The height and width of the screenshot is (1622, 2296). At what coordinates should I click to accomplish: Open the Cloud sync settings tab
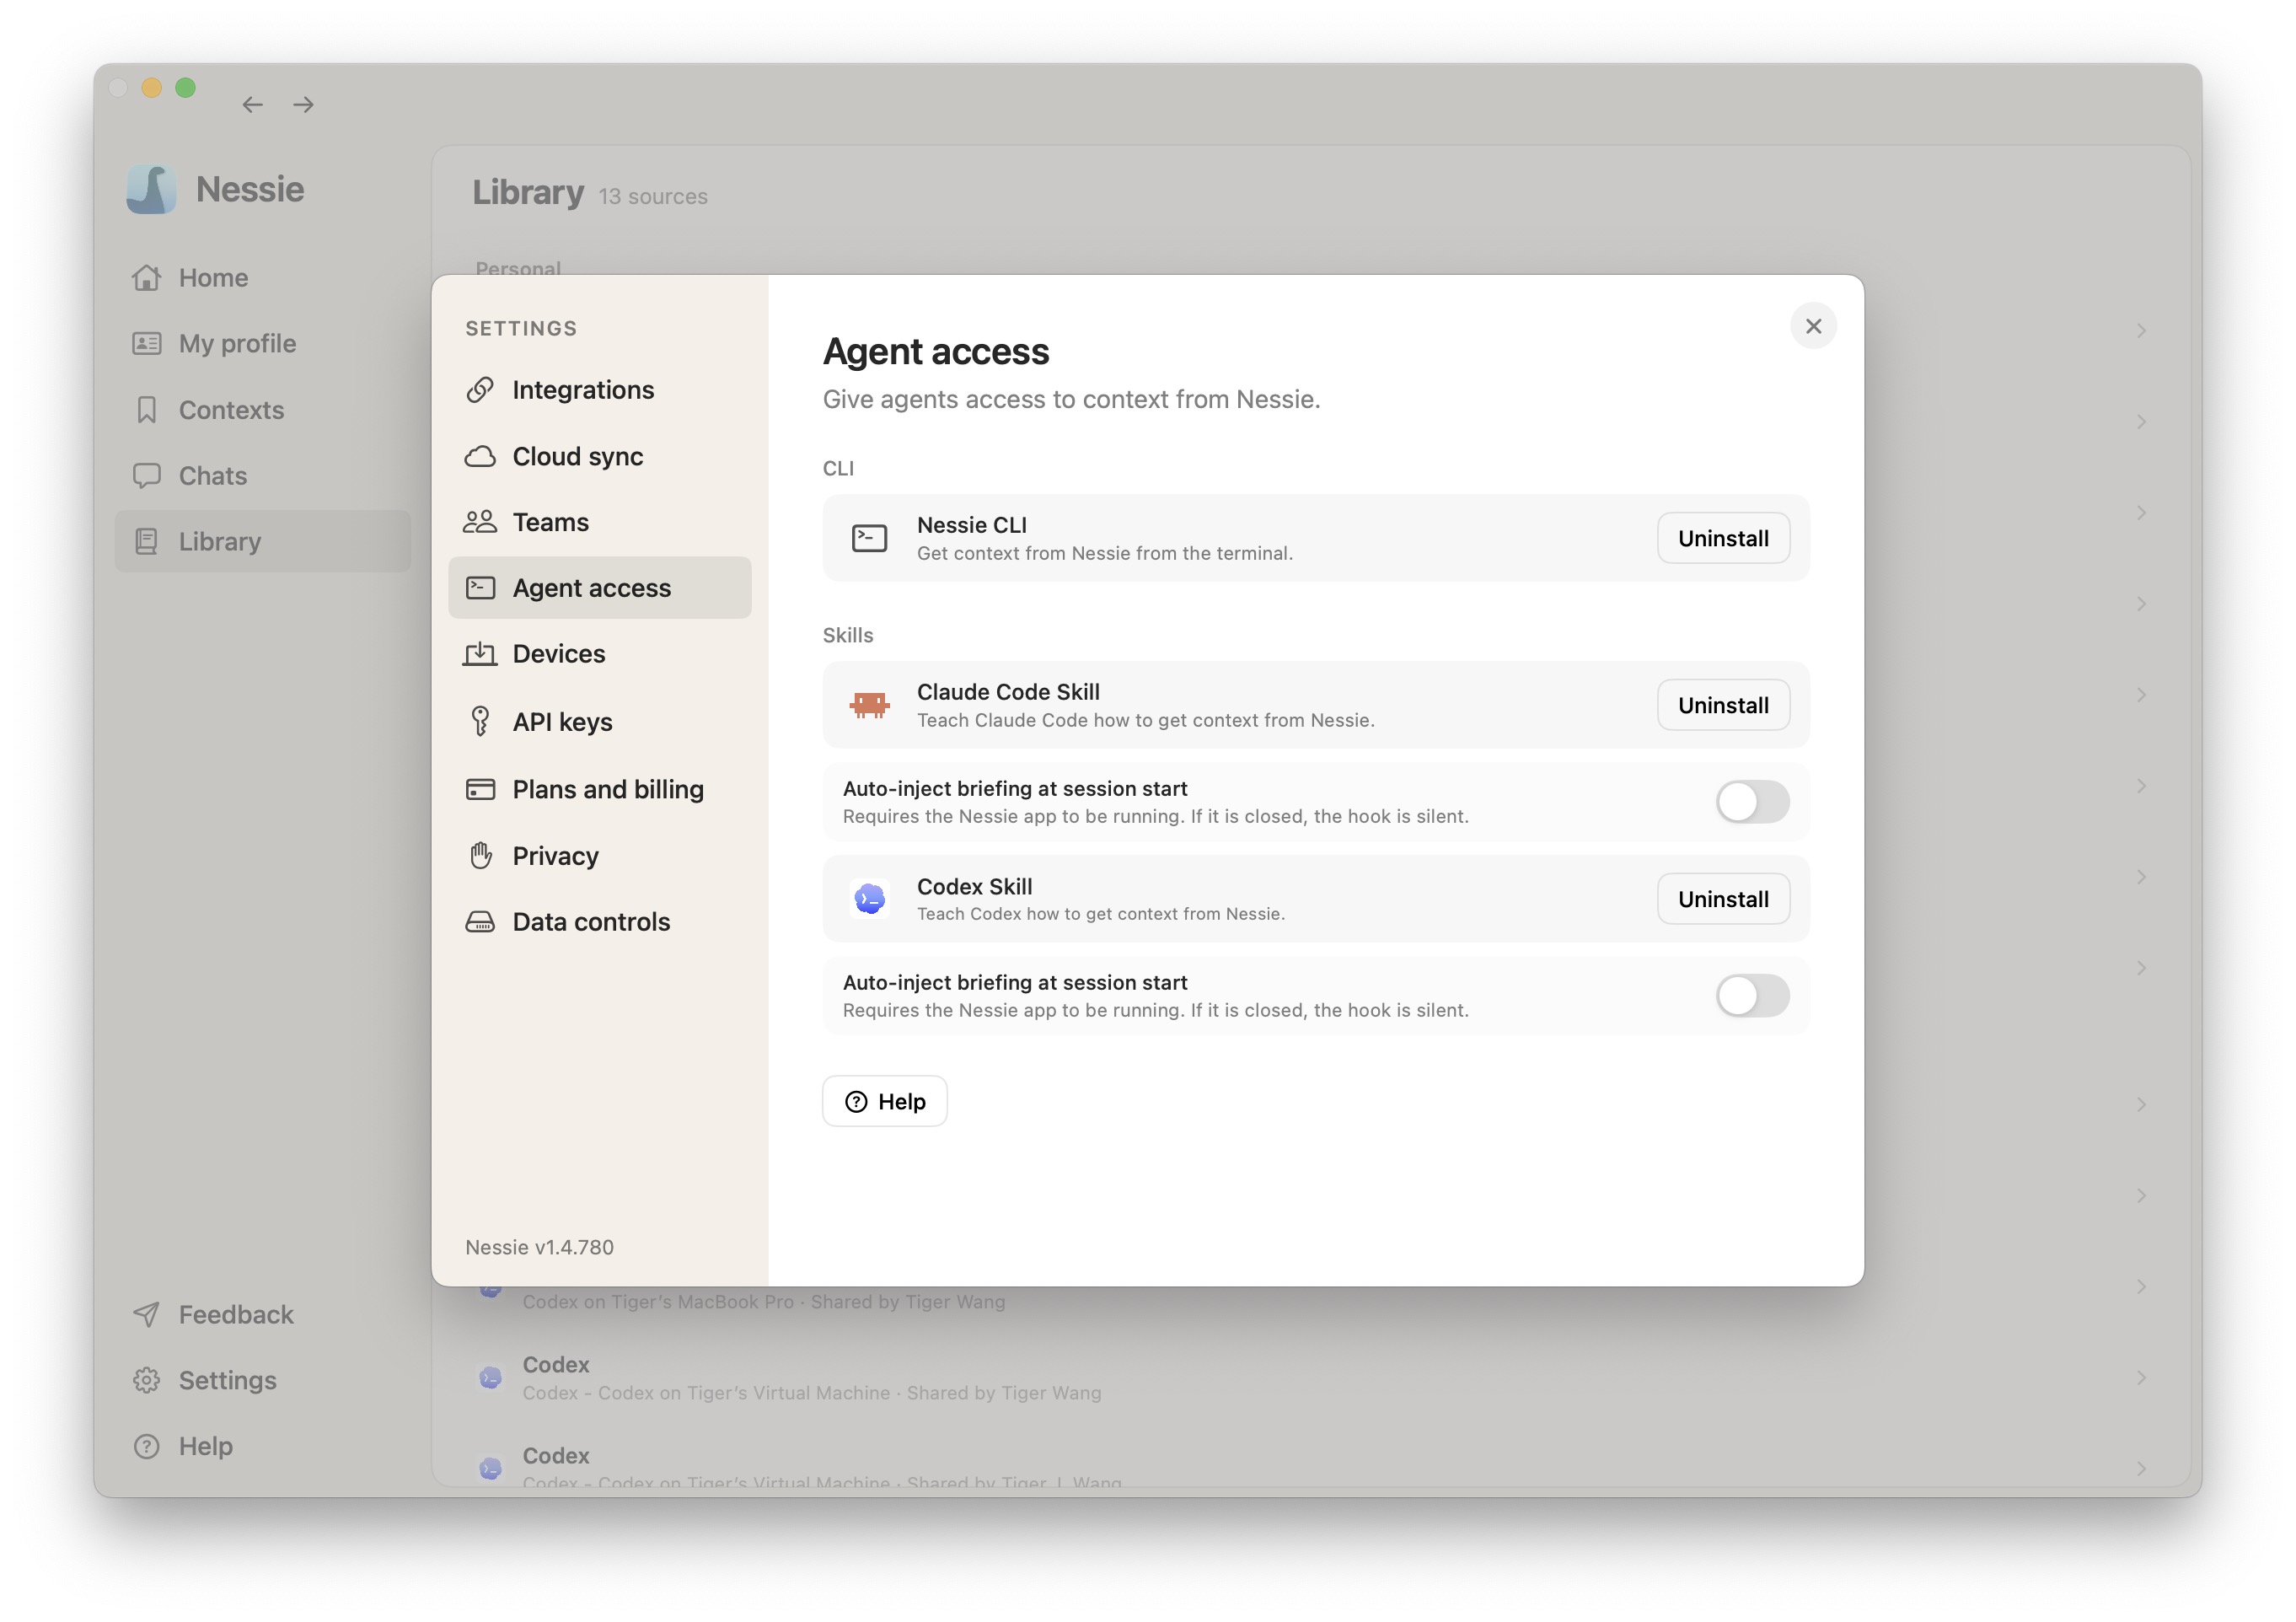click(600, 456)
